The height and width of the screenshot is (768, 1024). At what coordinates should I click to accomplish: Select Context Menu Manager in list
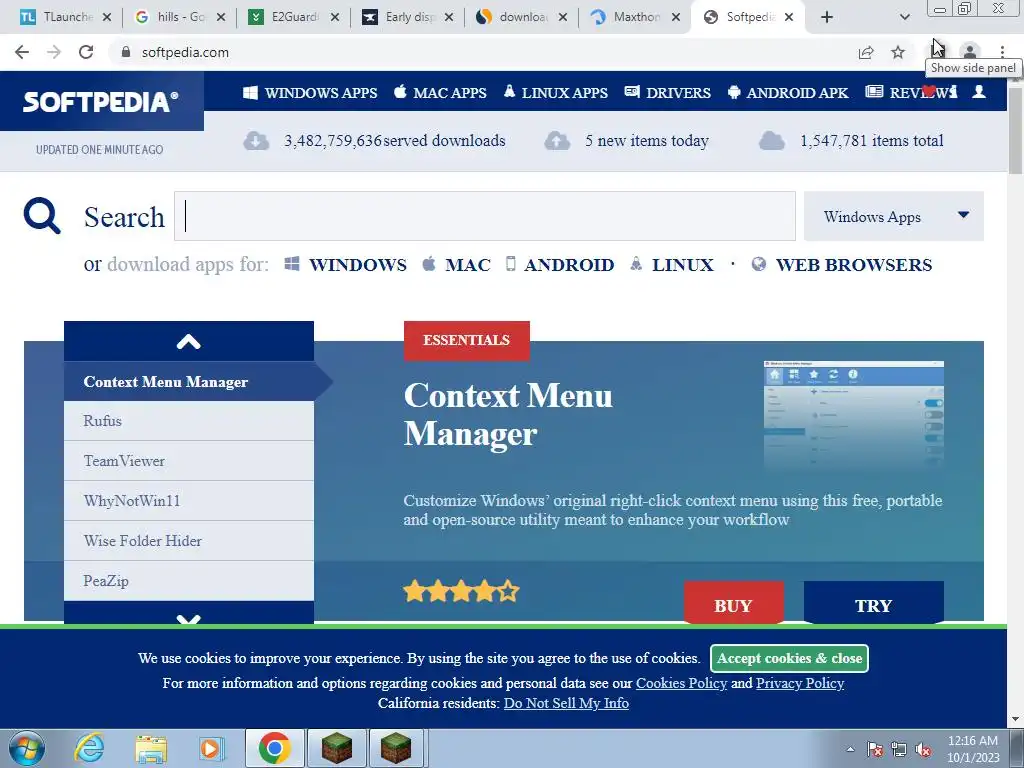189,381
